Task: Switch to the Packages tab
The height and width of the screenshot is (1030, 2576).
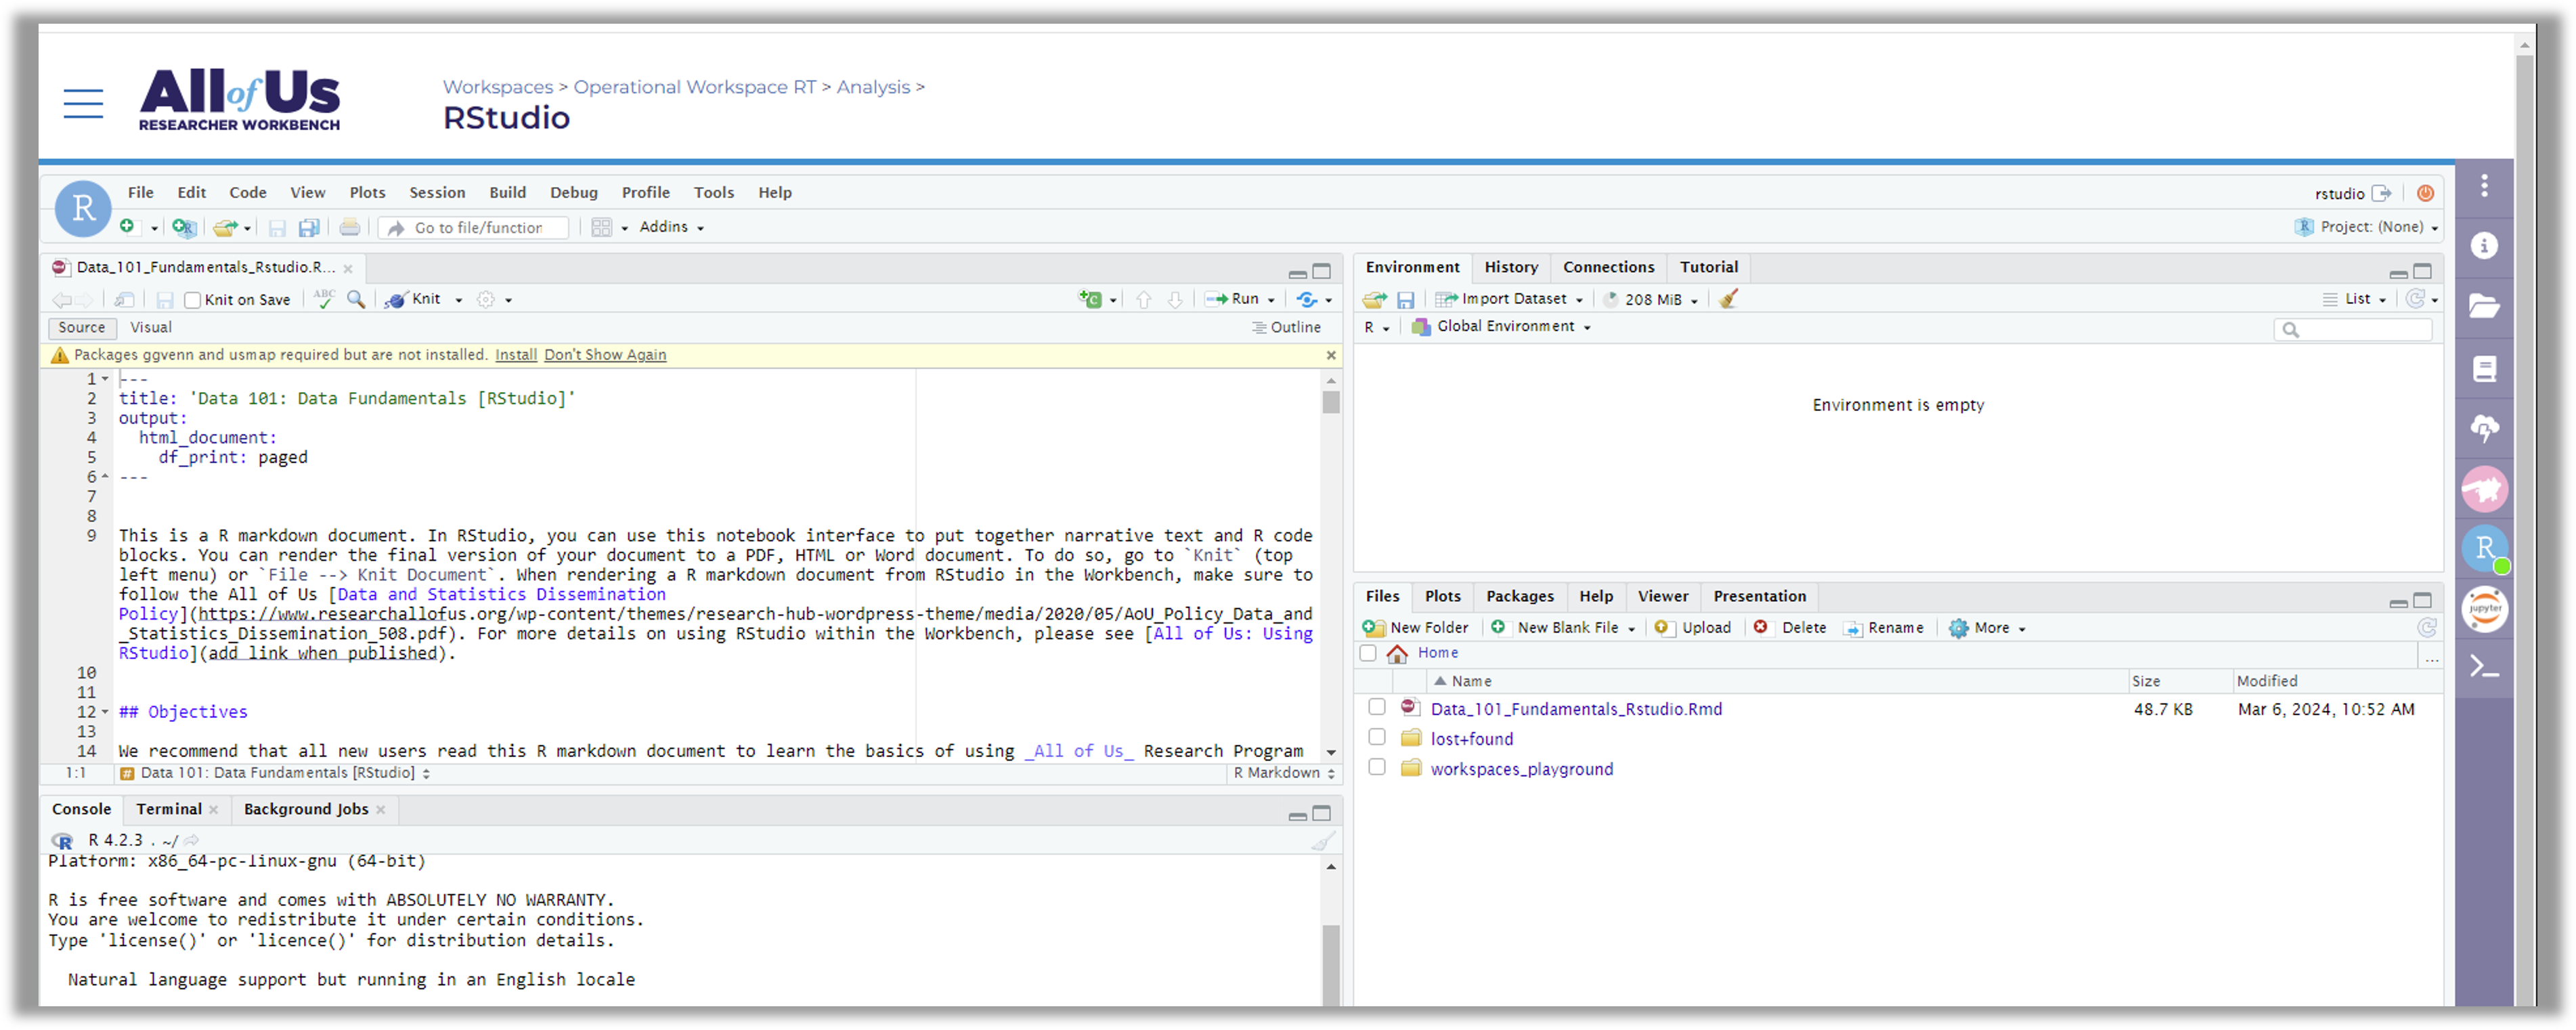Action: (x=1519, y=596)
